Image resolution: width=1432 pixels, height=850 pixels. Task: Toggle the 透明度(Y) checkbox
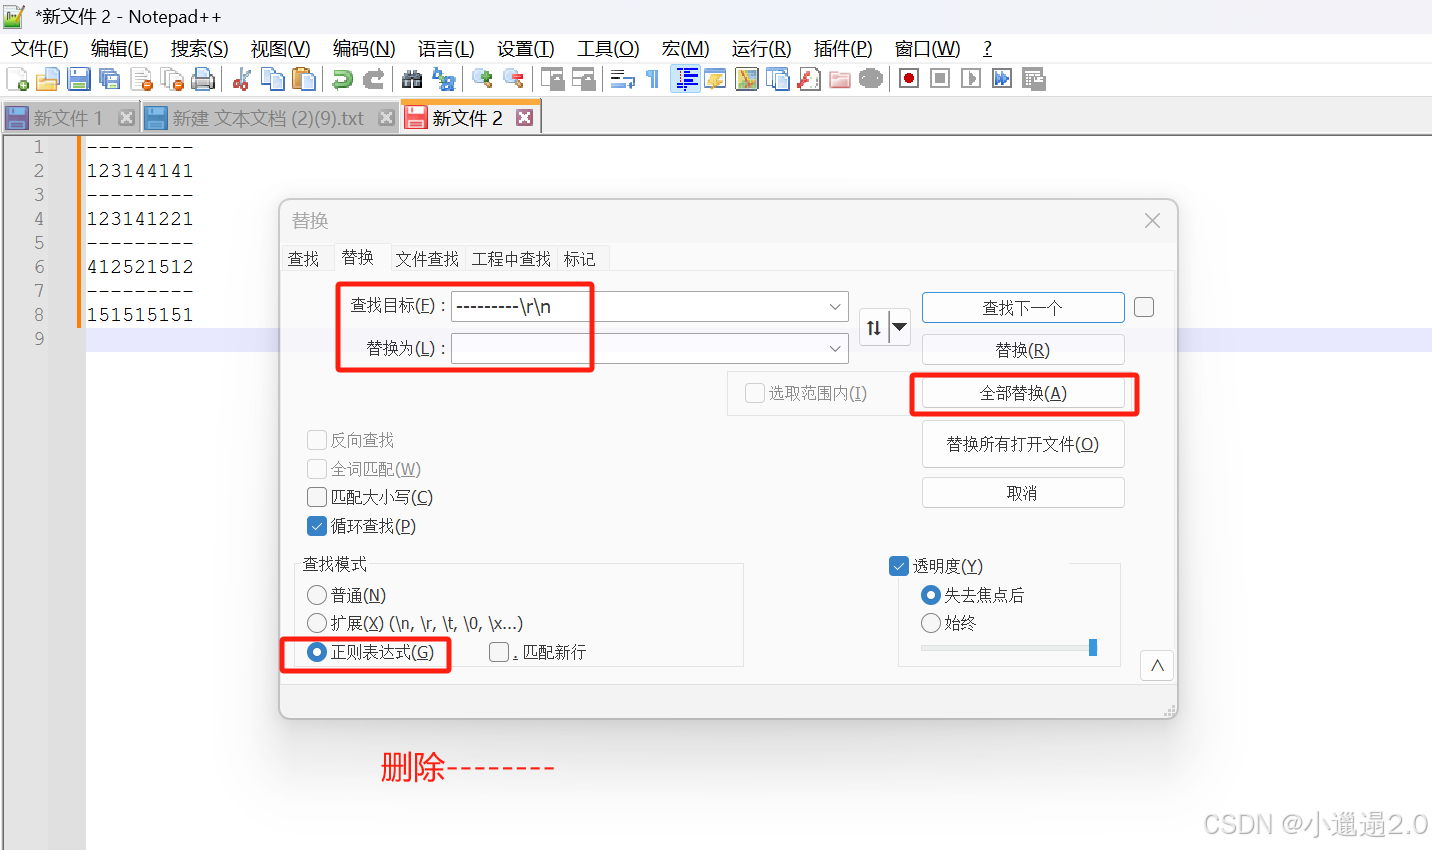[x=899, y=566]
